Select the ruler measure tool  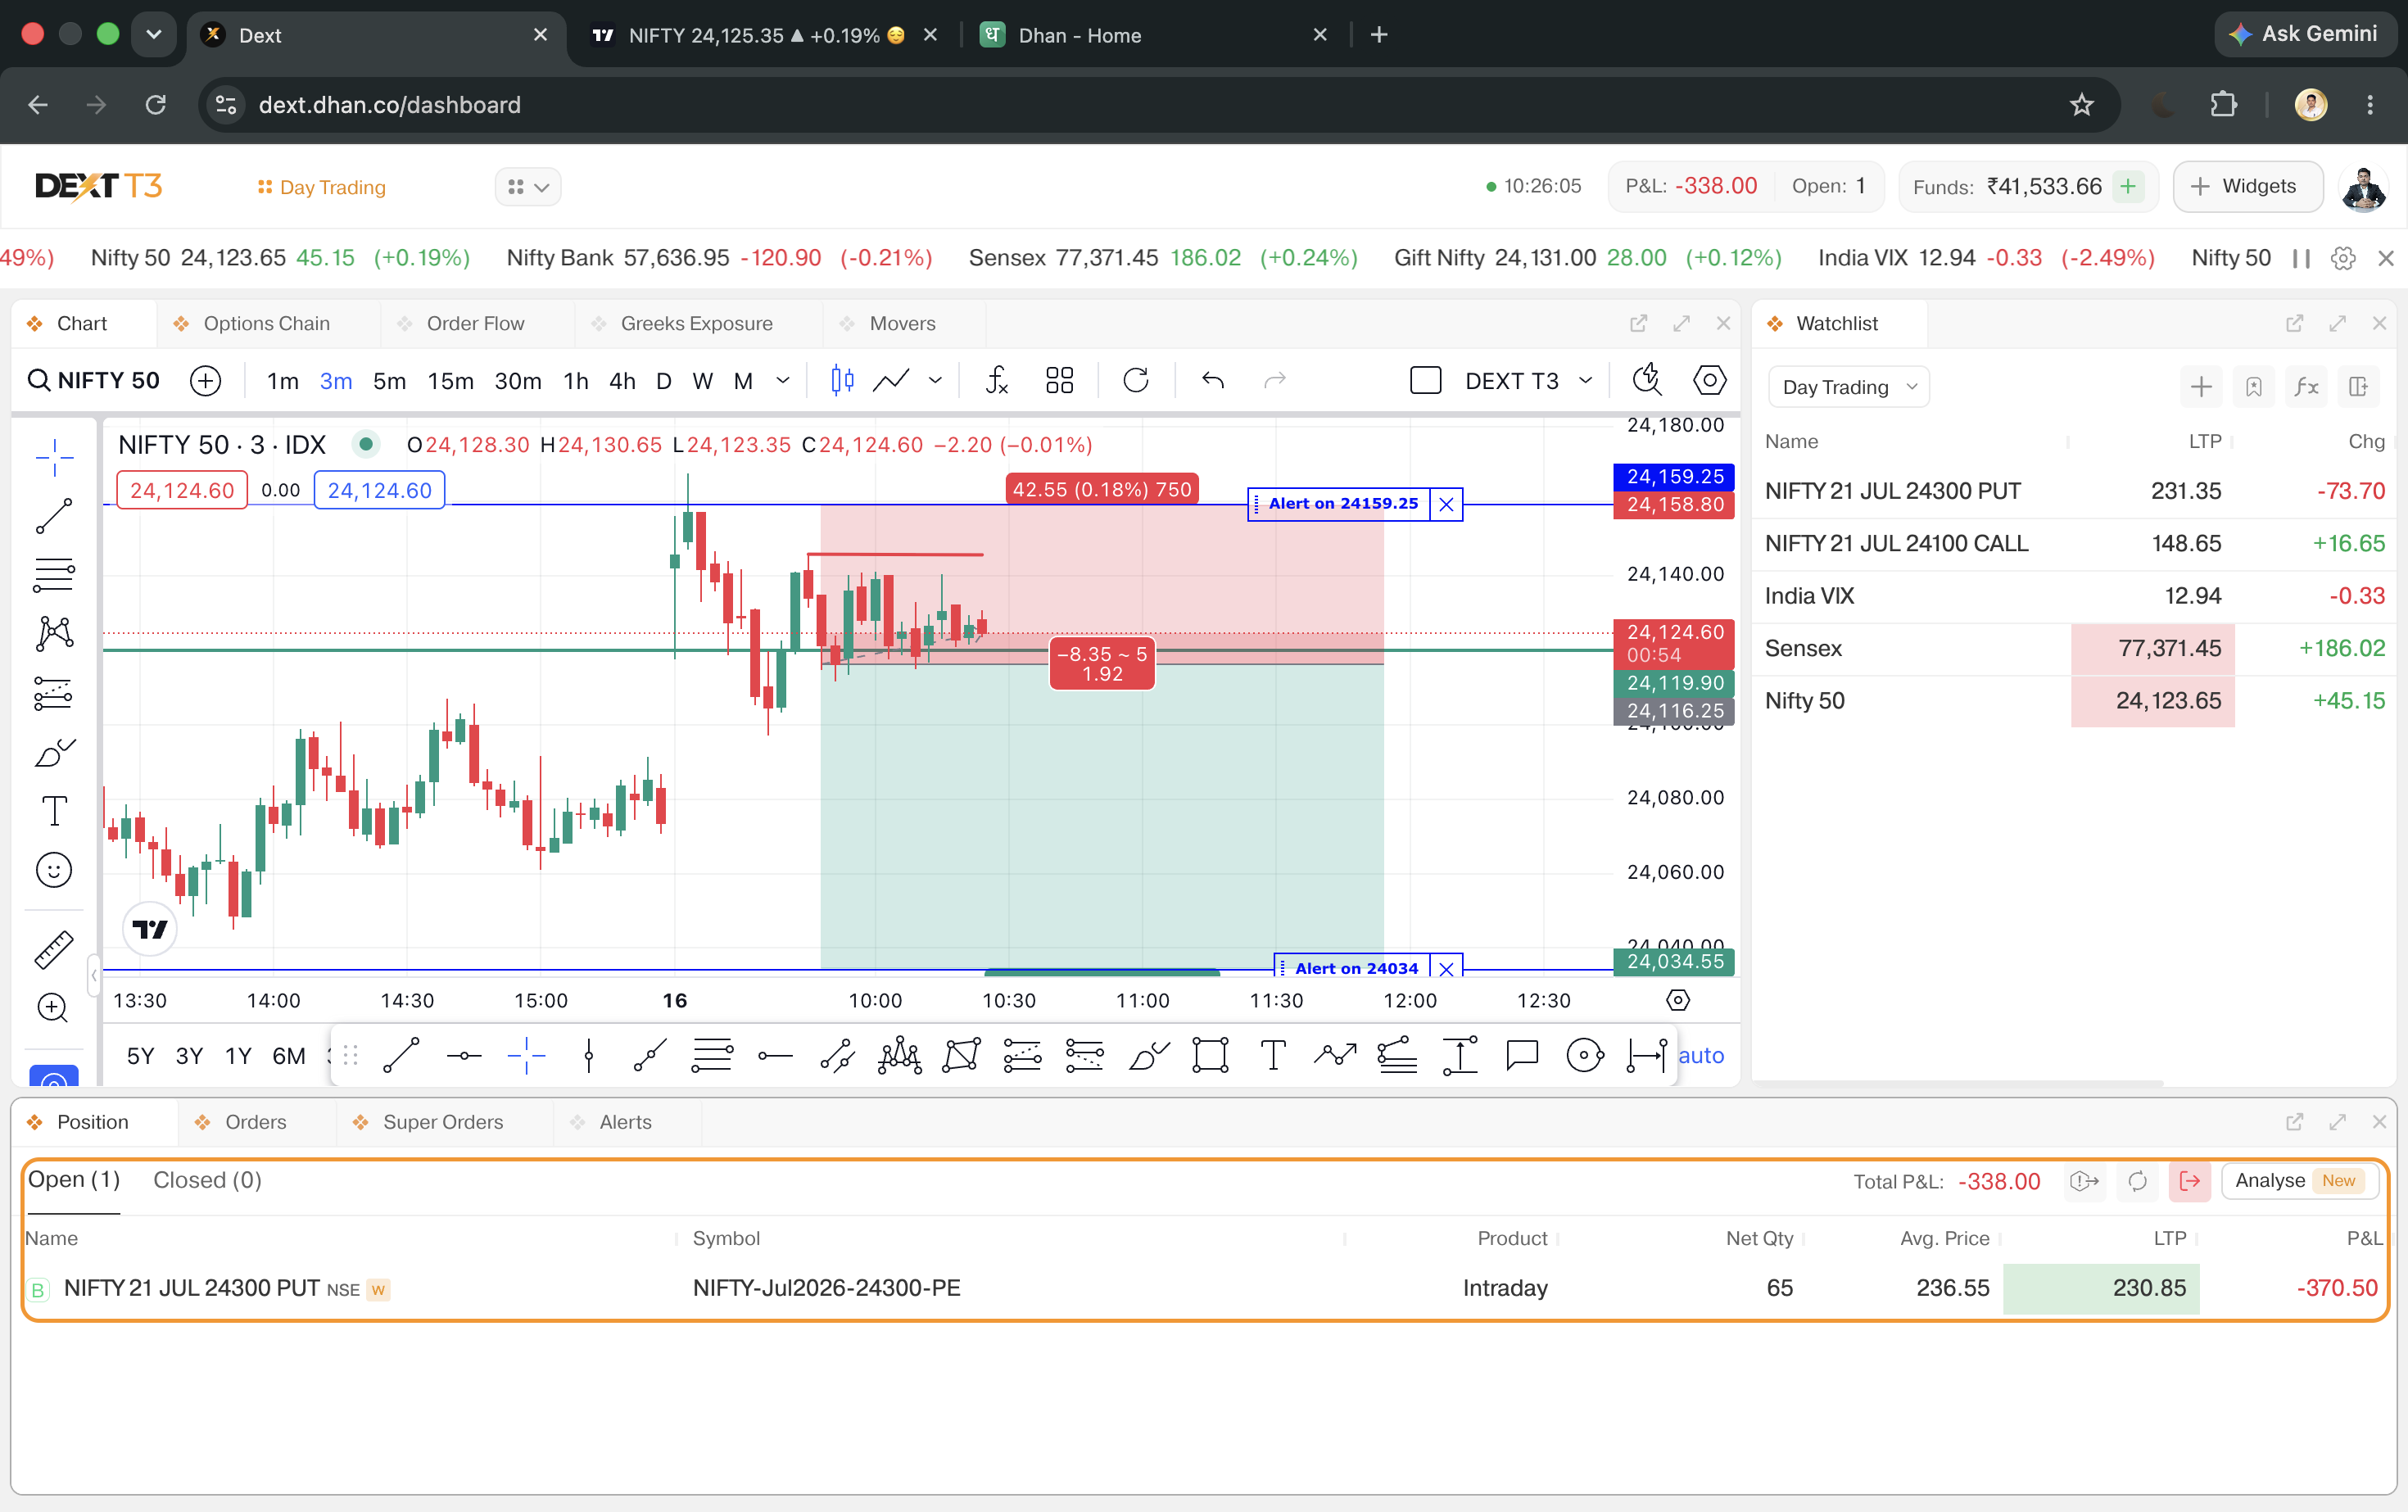pos(54,949)
